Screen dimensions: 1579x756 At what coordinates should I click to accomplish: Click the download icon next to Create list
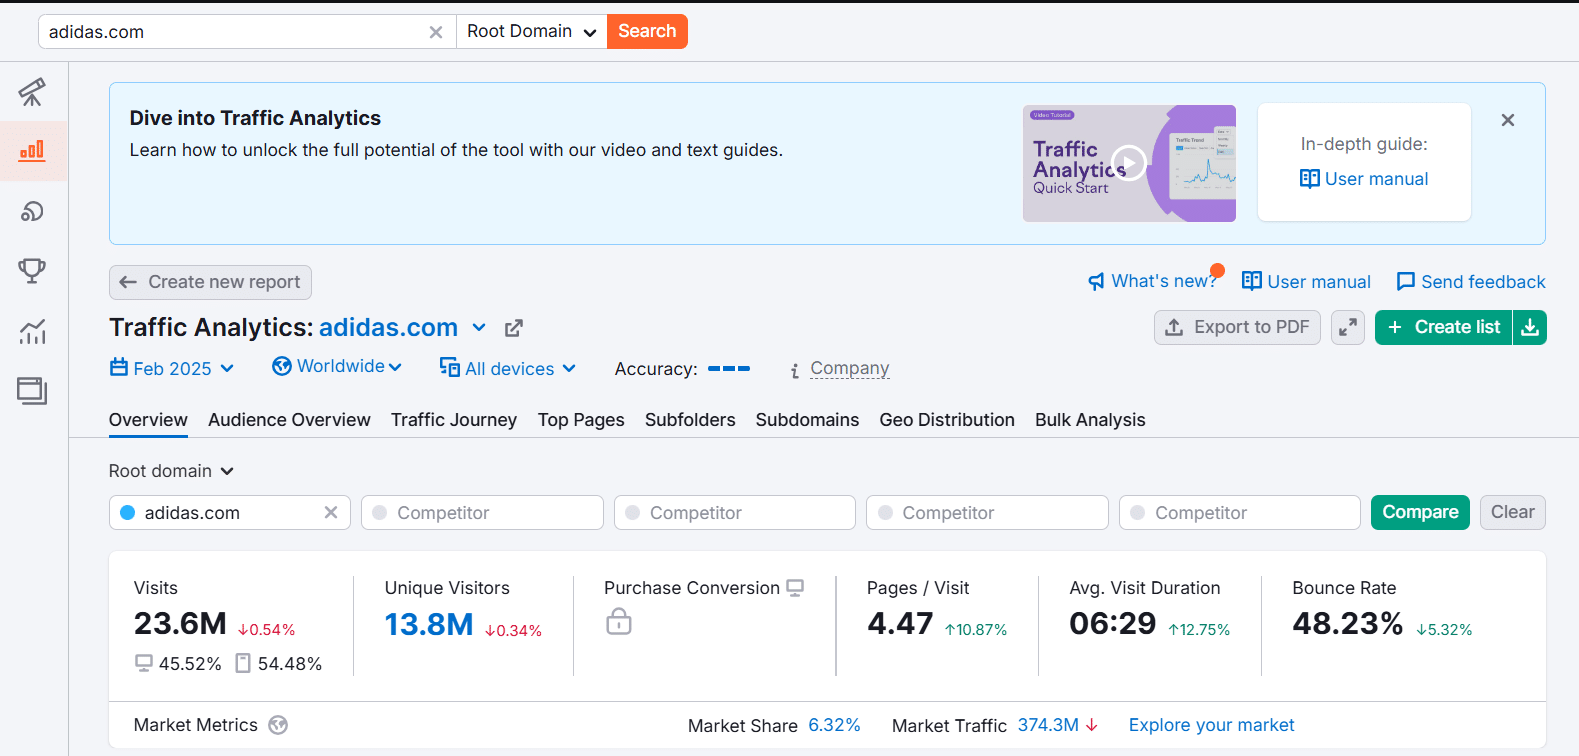pos(1530,327)
